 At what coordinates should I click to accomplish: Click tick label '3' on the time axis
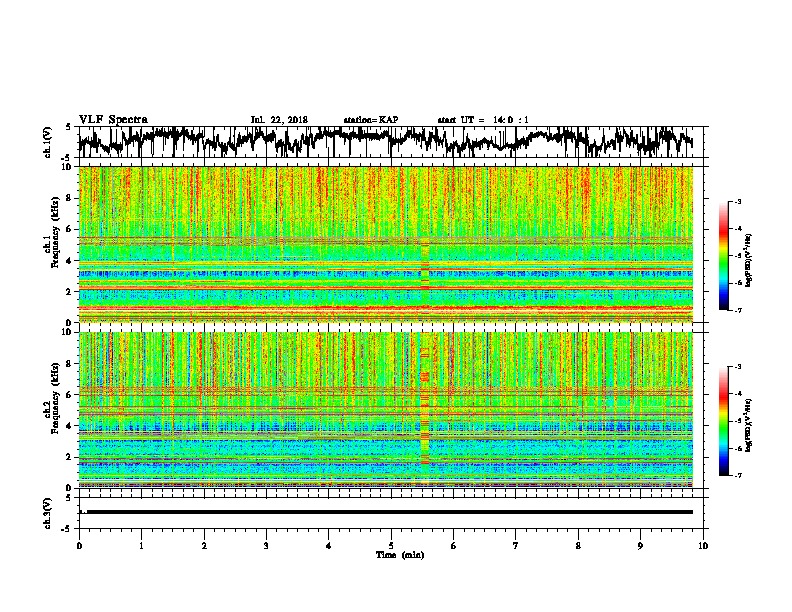[x=266, y=546]
